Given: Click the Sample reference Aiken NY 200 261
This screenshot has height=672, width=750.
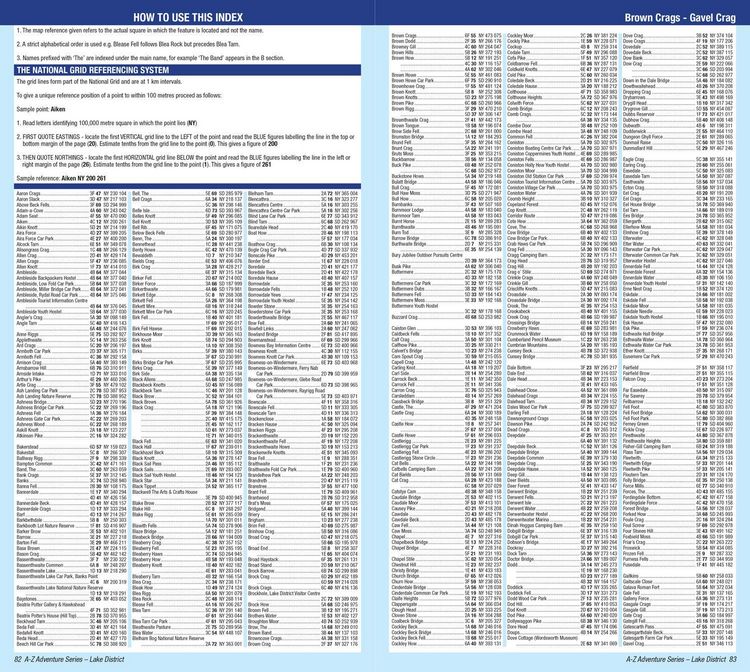Looking at the screenshot, I should 61,178.
